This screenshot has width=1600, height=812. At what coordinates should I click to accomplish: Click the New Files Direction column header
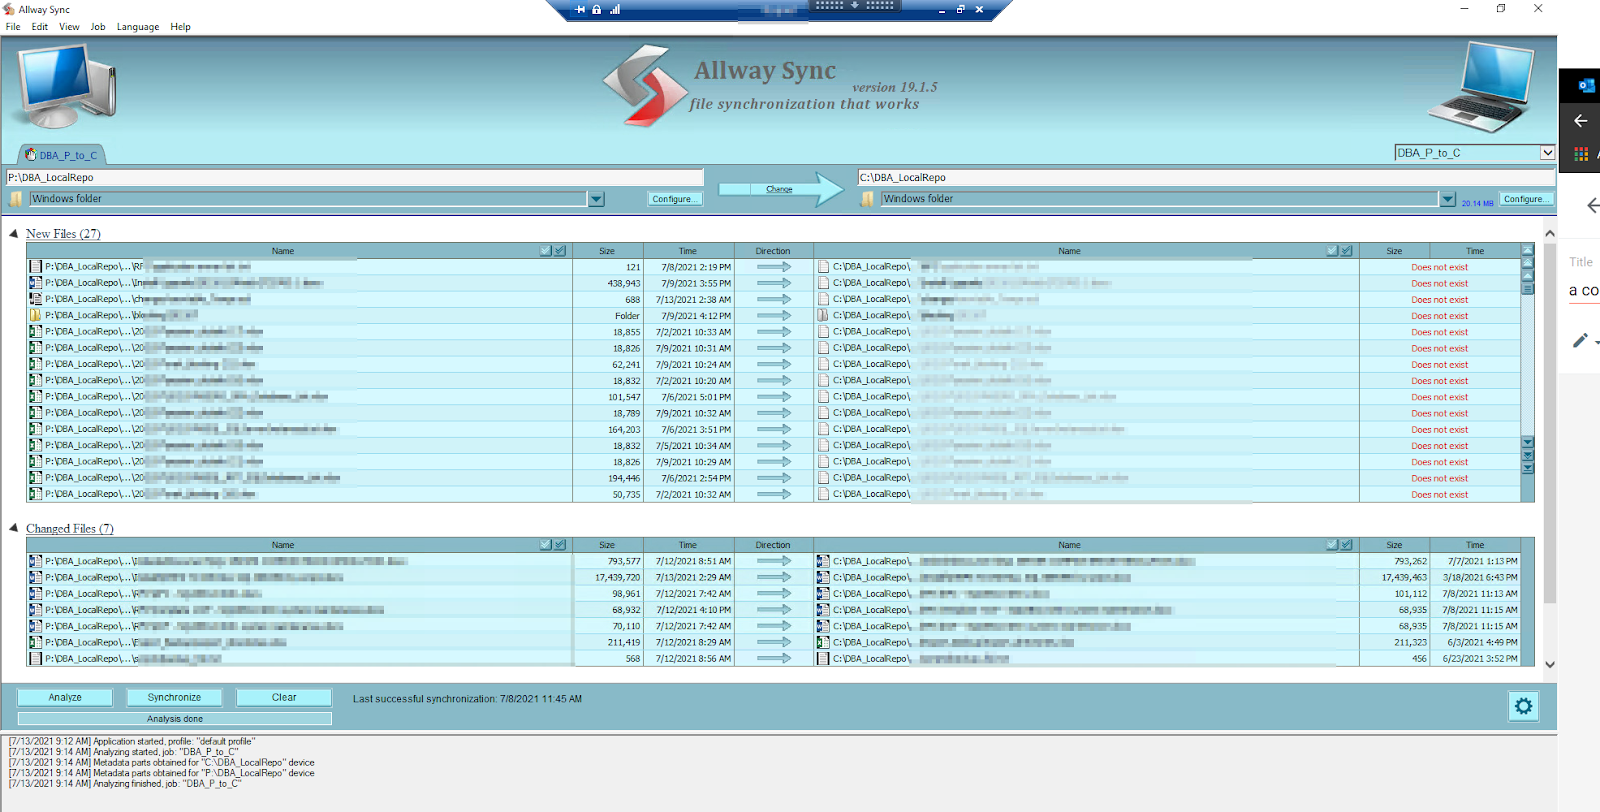773,251
